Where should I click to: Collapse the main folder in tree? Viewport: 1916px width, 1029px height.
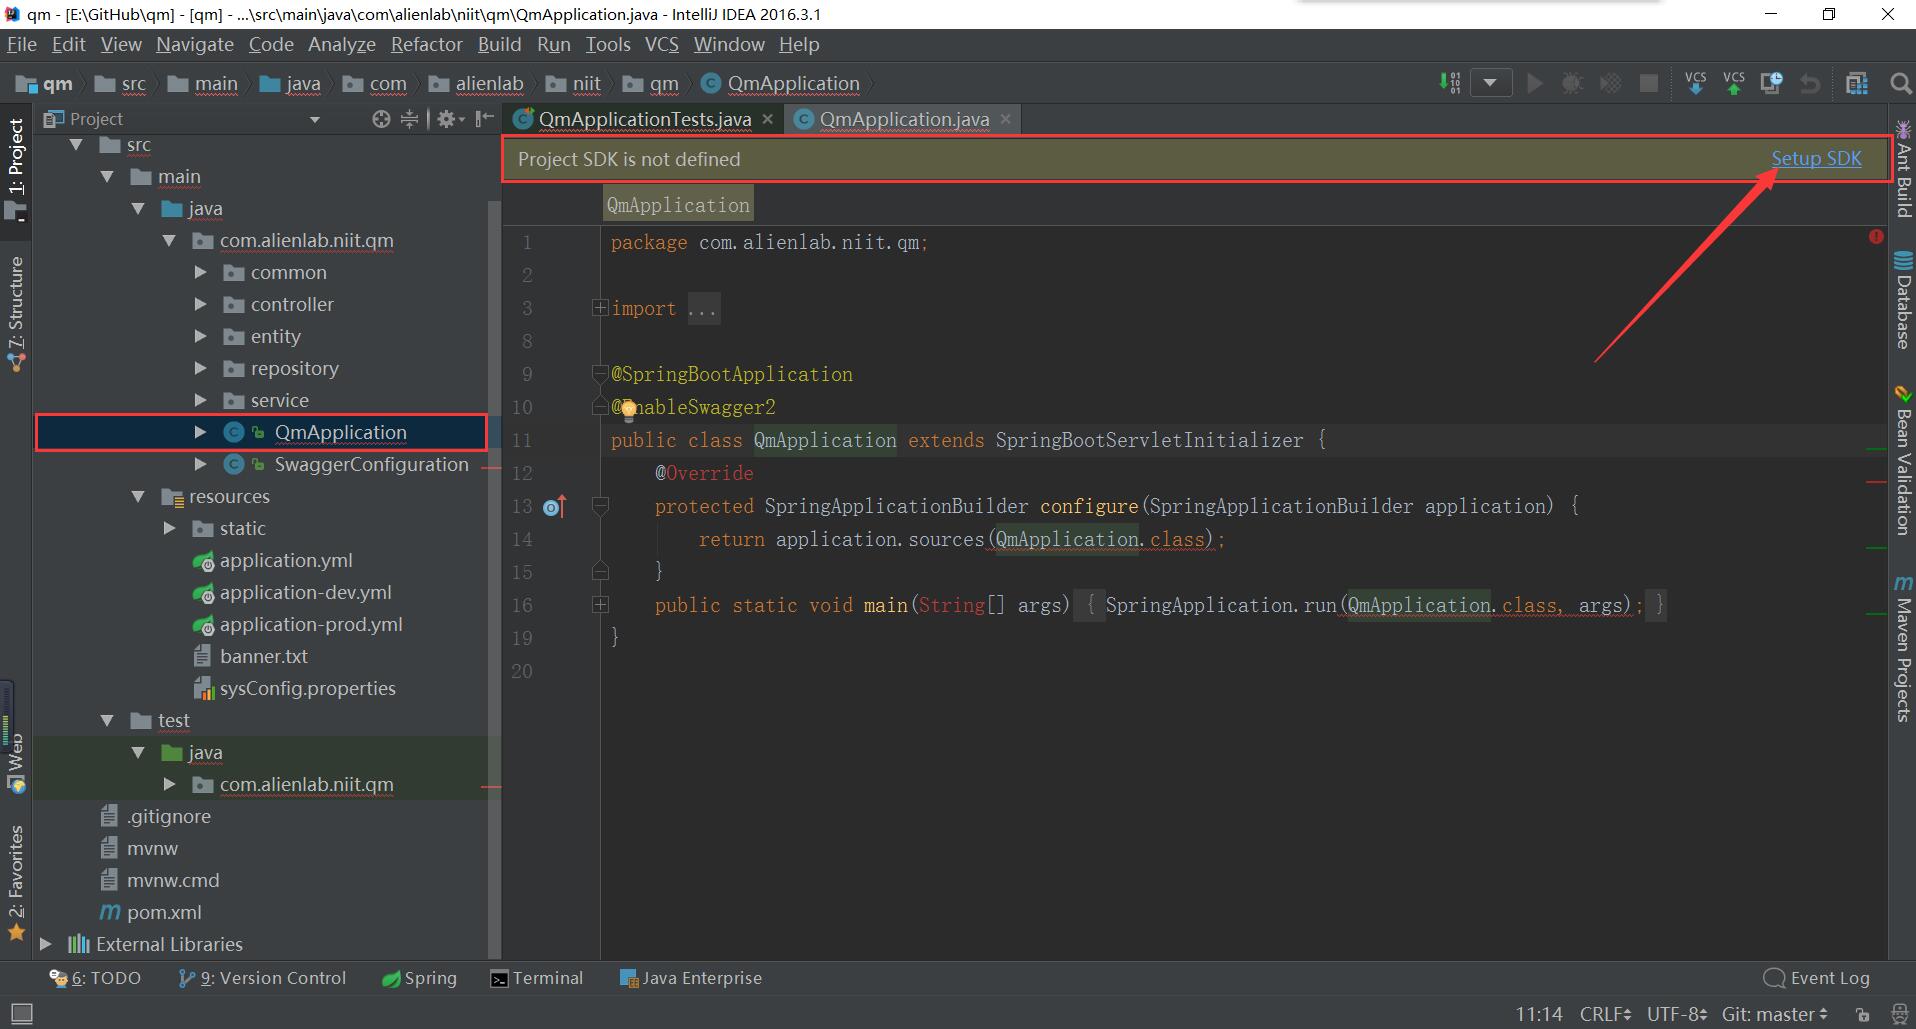pyautogui.click(x=107, y=176)
